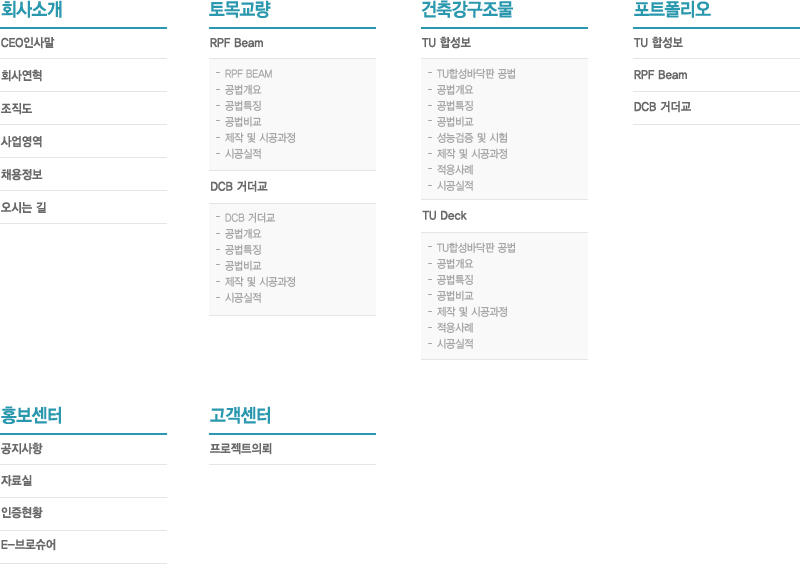Click the E-브로슈어 link
Screen dimensions: 800x573
tap(29, 546)
